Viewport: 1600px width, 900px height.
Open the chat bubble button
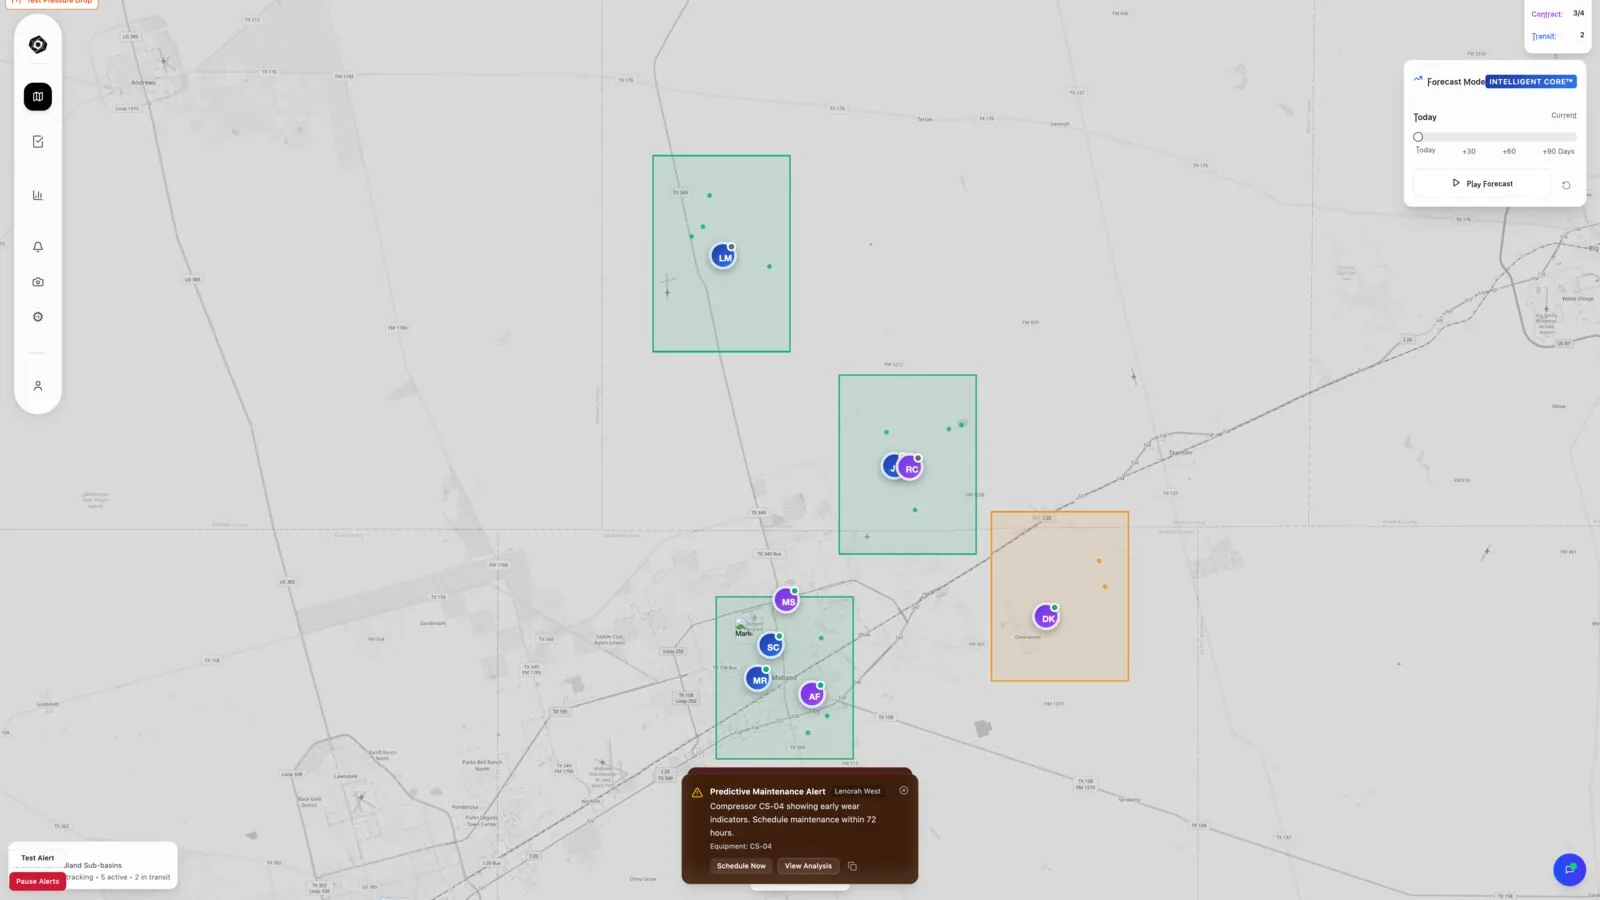[1569, 869]
